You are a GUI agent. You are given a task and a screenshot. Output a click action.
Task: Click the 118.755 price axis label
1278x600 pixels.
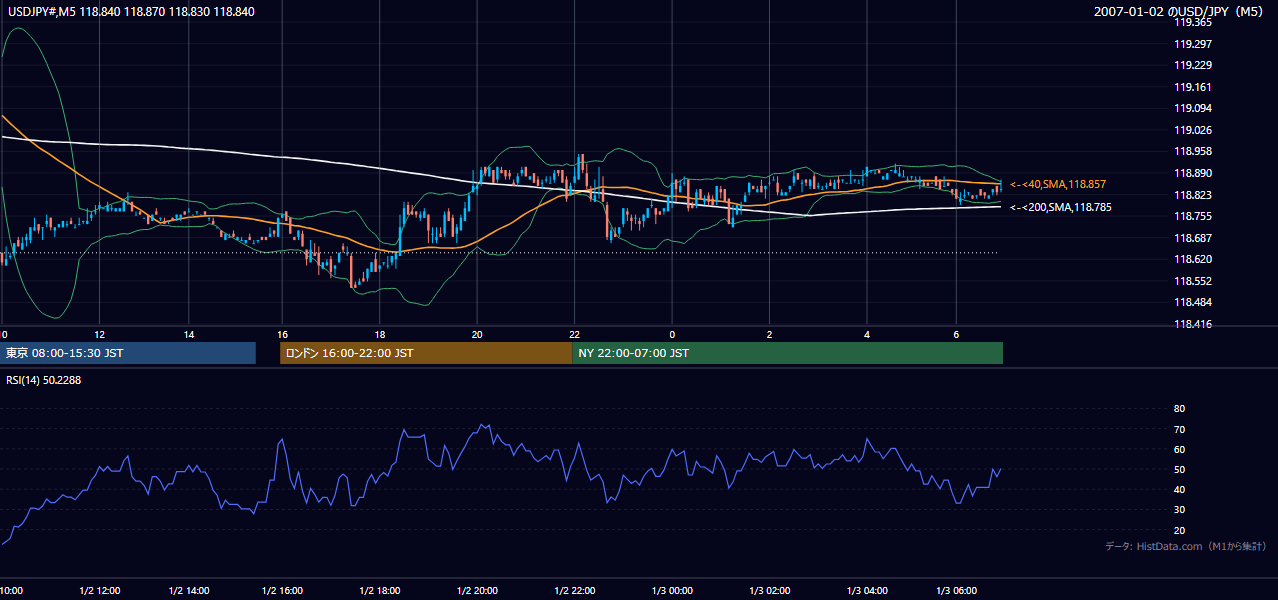coord(1193,216)
